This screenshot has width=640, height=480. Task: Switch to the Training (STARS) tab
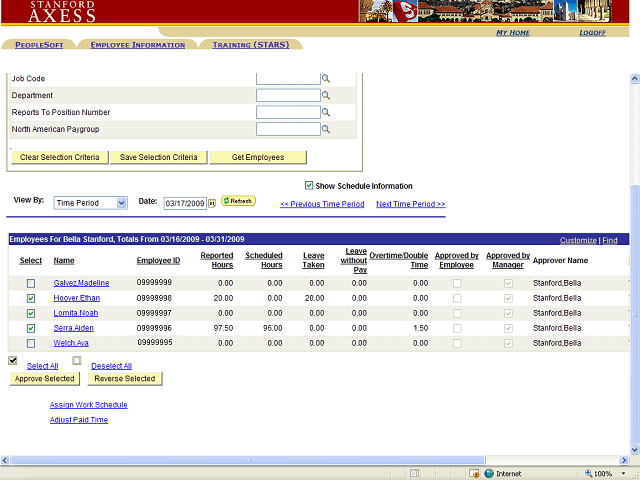point(251,45)
